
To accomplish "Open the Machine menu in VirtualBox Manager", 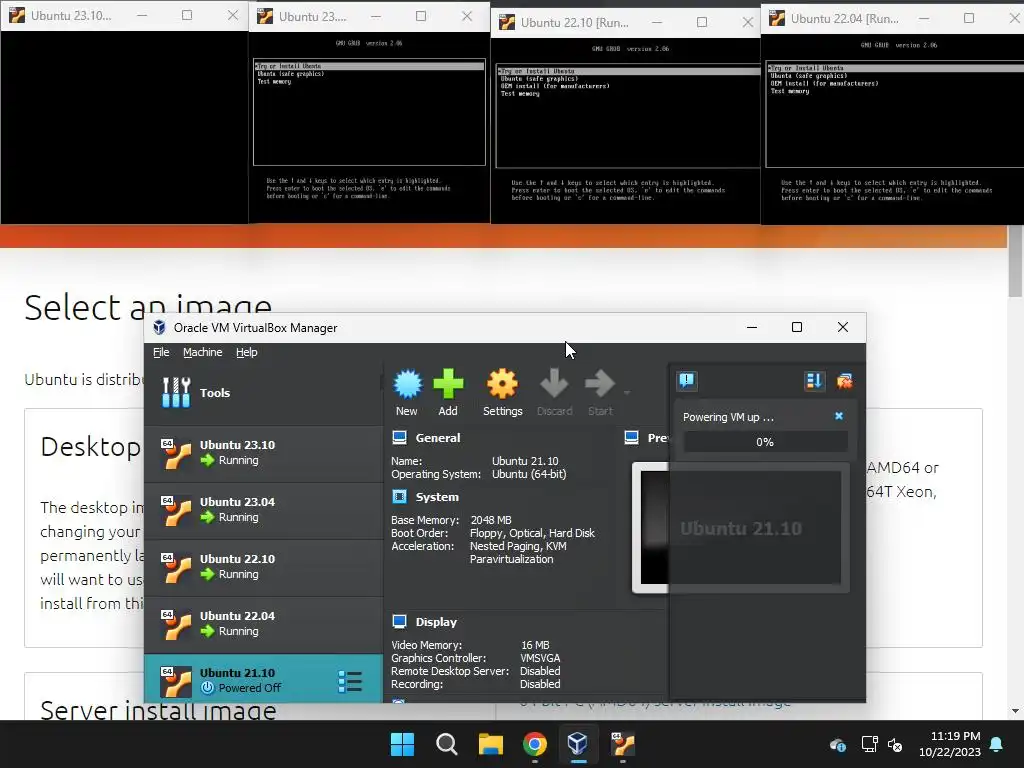I will click(202, 352).
